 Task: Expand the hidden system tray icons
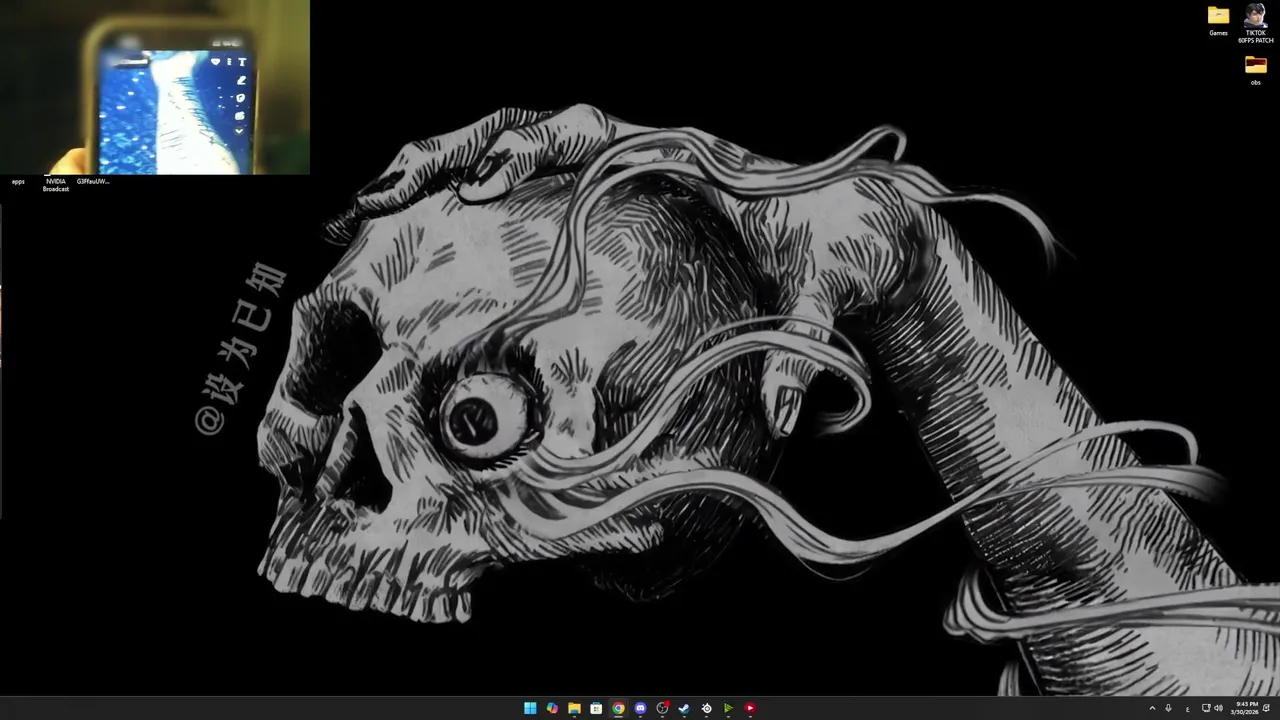(x=1152, y=708)
